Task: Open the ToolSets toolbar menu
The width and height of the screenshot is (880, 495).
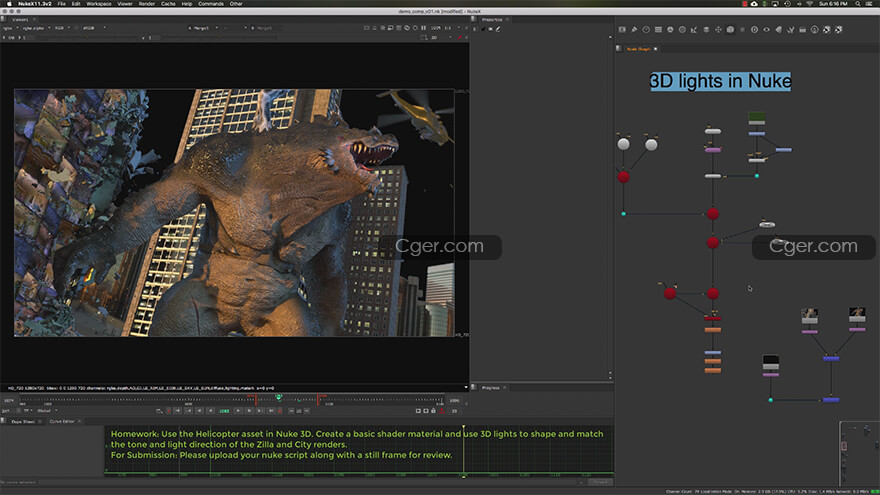Action: point(791,30)
